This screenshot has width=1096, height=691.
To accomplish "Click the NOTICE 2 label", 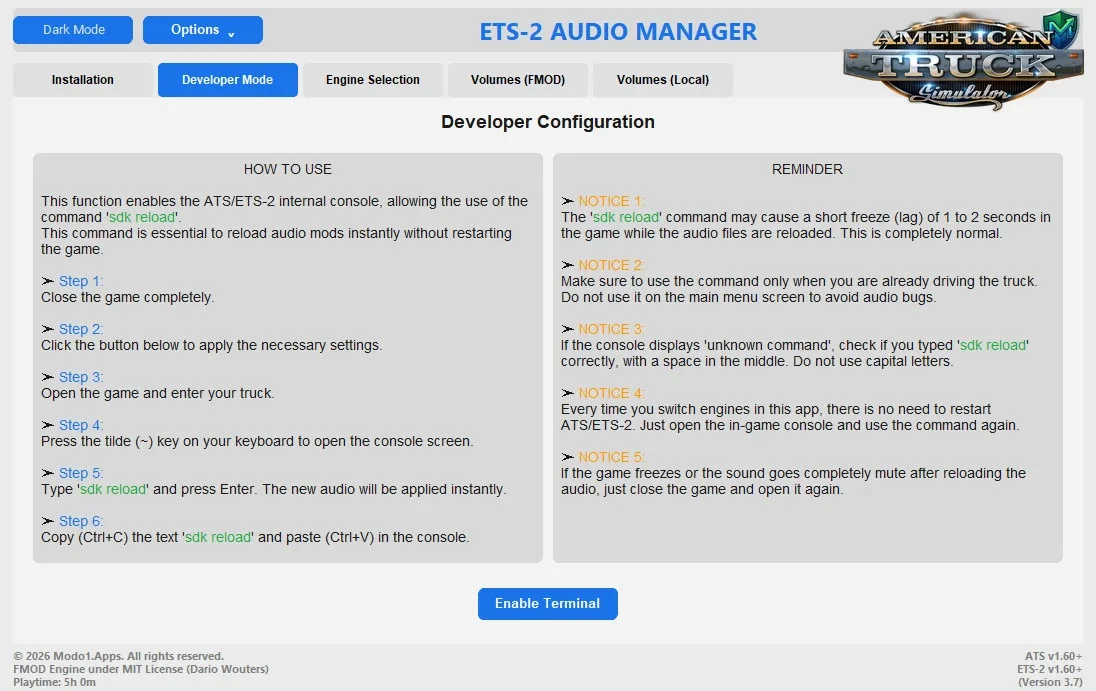I will [612, 265].
